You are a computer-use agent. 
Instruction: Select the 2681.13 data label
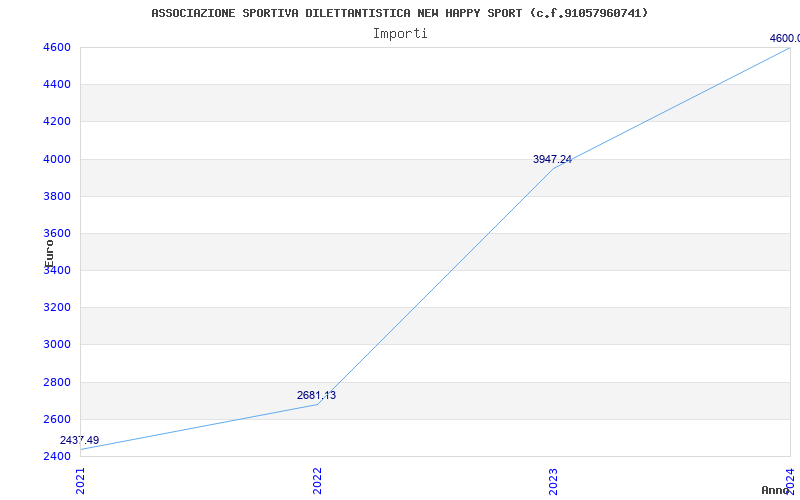coord(316,395)
